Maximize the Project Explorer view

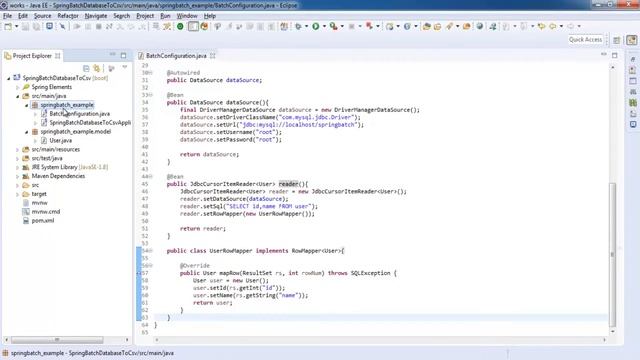tap(123, 55)
